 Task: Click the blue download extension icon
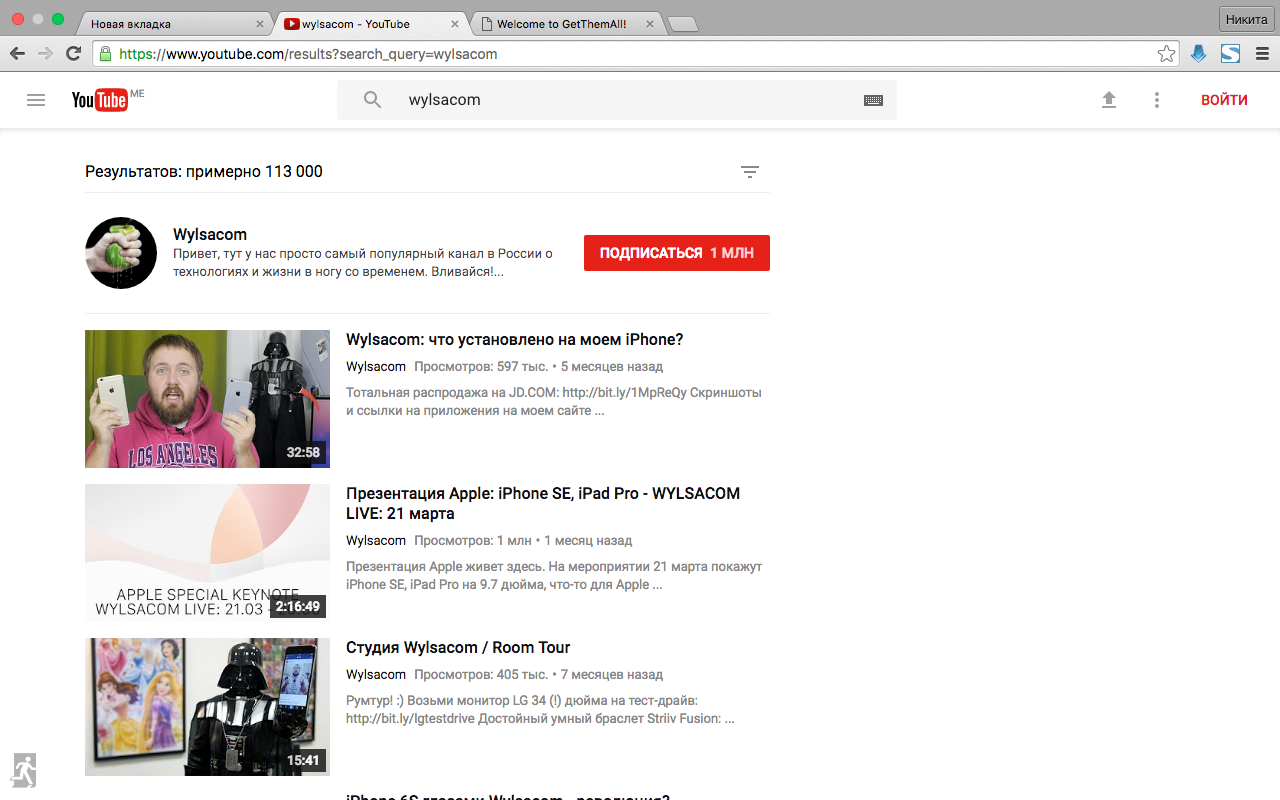[1198, 54]
